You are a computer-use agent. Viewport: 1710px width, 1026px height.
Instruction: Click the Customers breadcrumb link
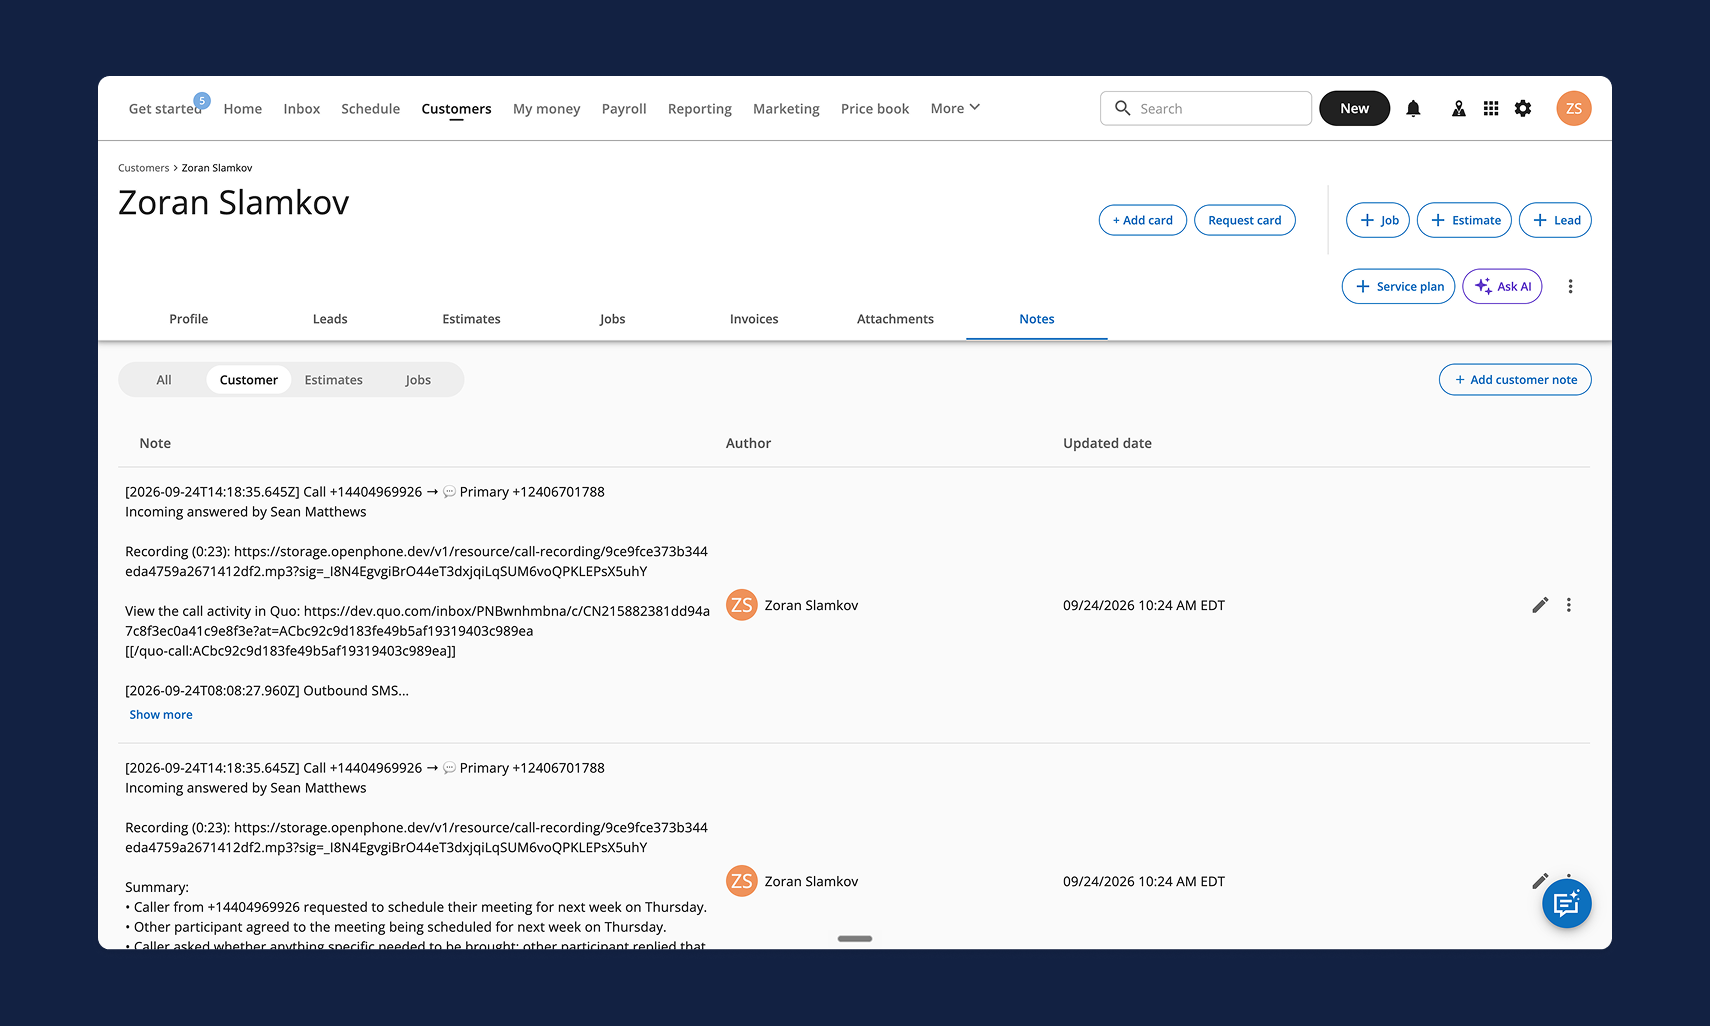click(144, 168)
